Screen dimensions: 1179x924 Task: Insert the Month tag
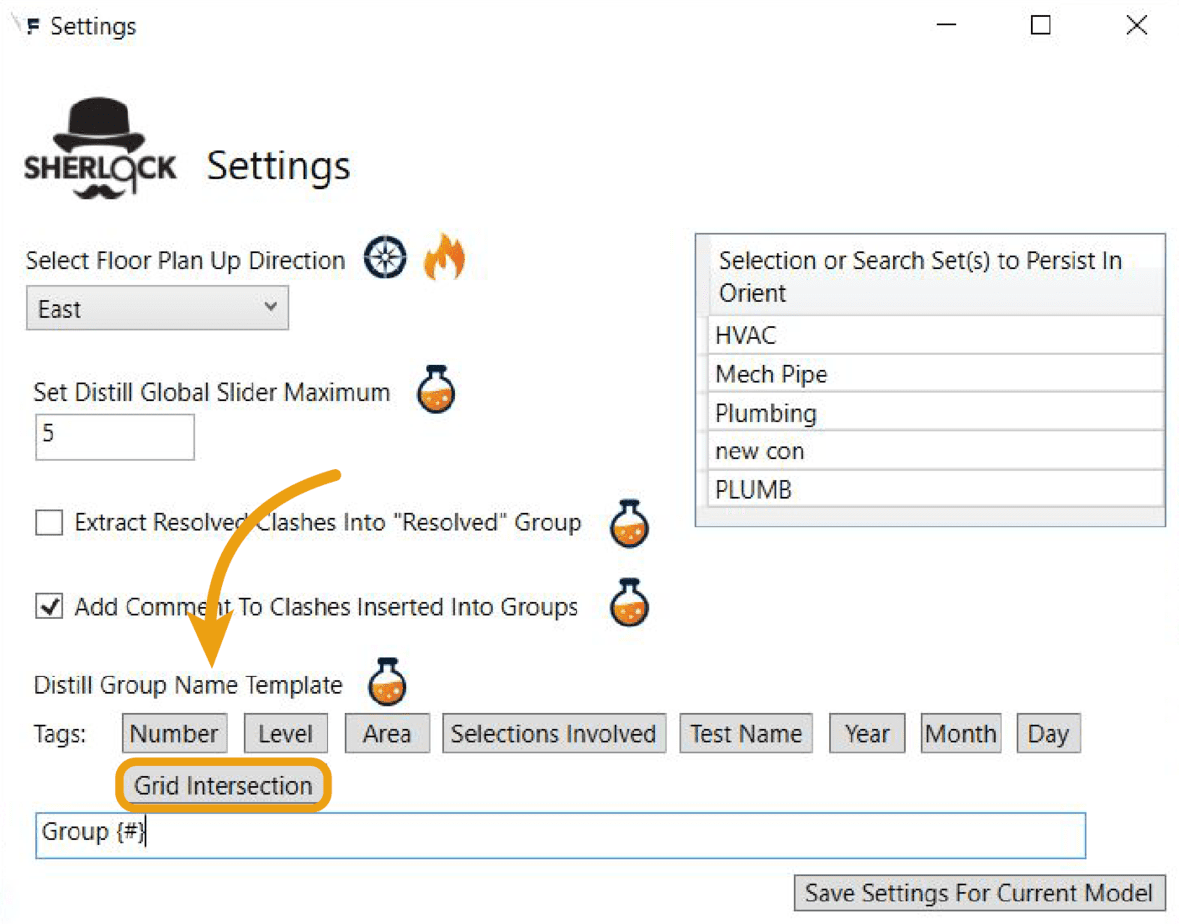(961, 733)
